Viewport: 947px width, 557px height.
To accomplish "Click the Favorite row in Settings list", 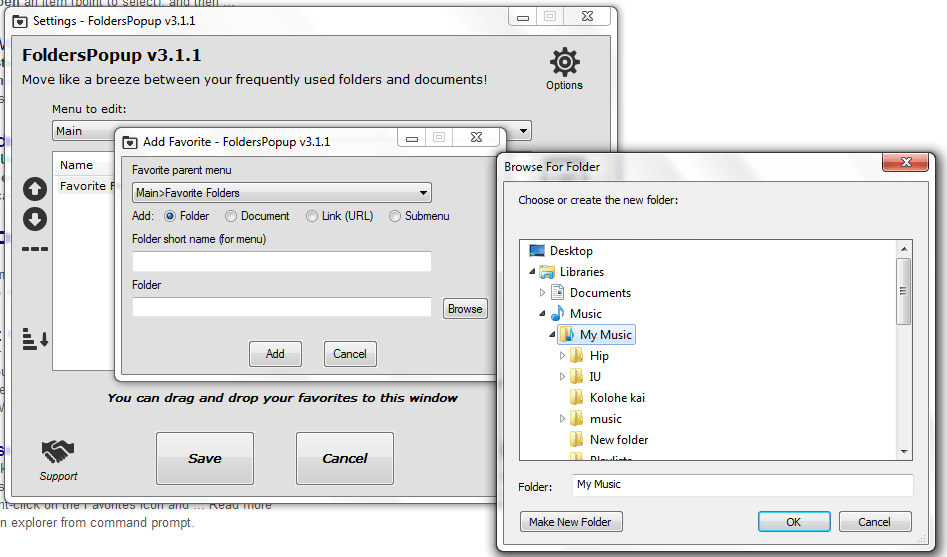I will (84, 186).
